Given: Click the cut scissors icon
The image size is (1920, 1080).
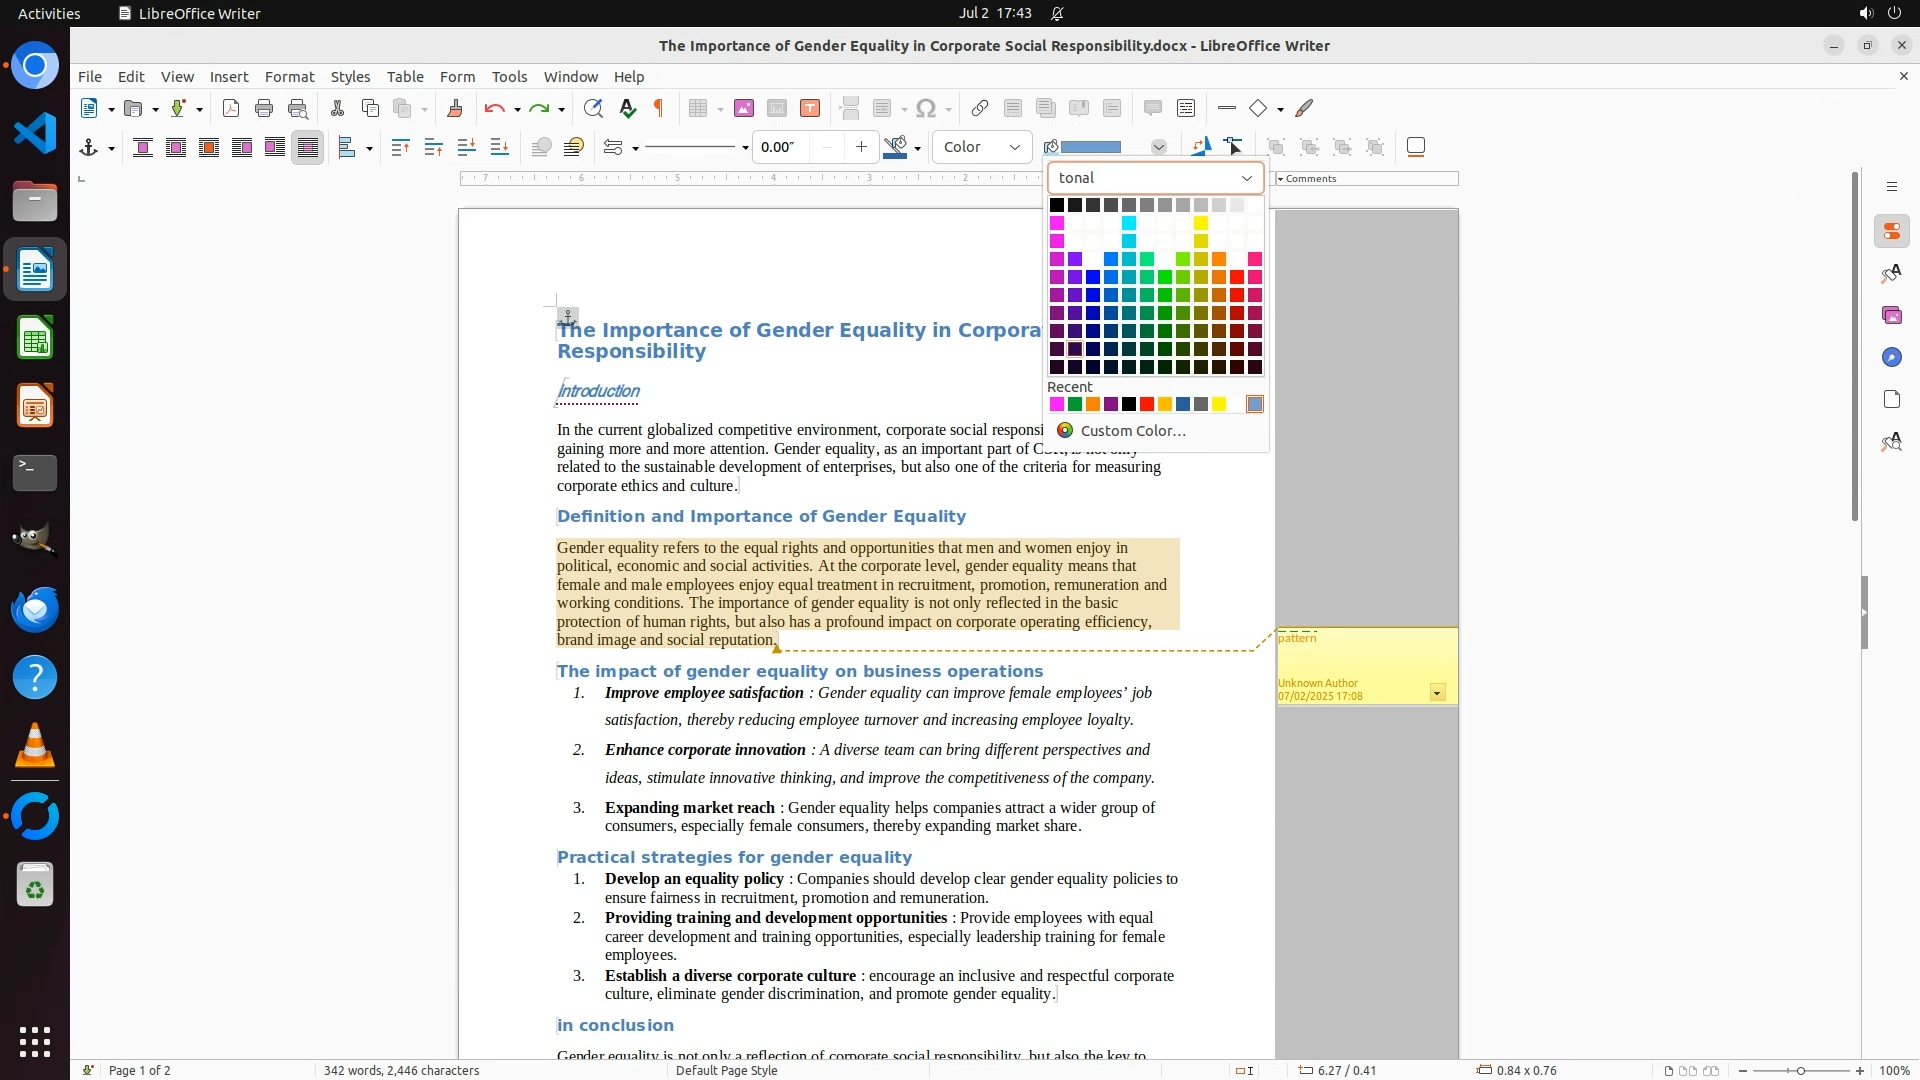Looking at the screenshot, I should click(x=337, y=108).
